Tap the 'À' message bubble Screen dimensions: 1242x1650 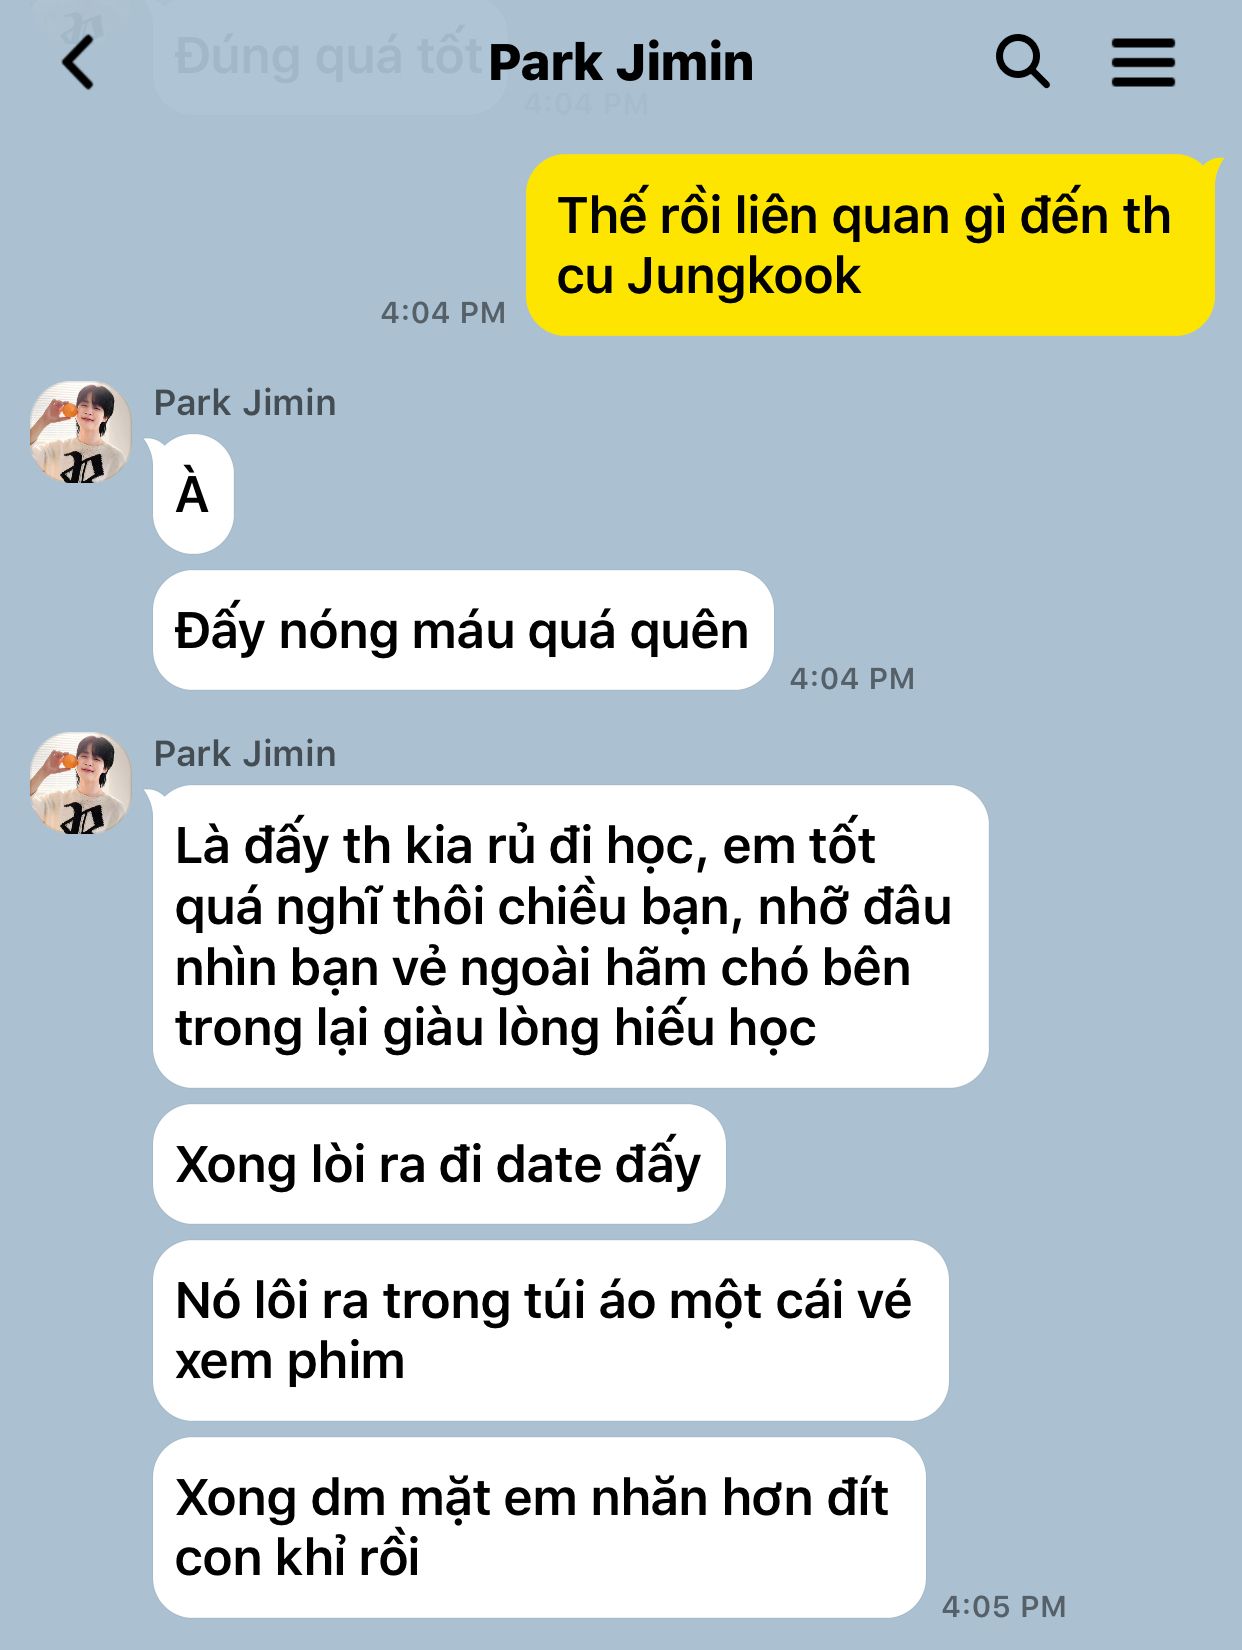(193, 494)
